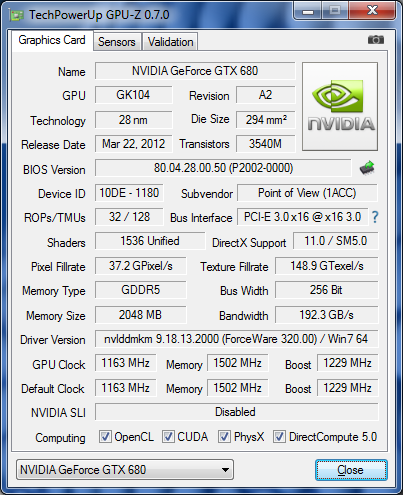Click the ROPs/TMUs field 32 / 128
403x495 pixels.
[129, 217]
